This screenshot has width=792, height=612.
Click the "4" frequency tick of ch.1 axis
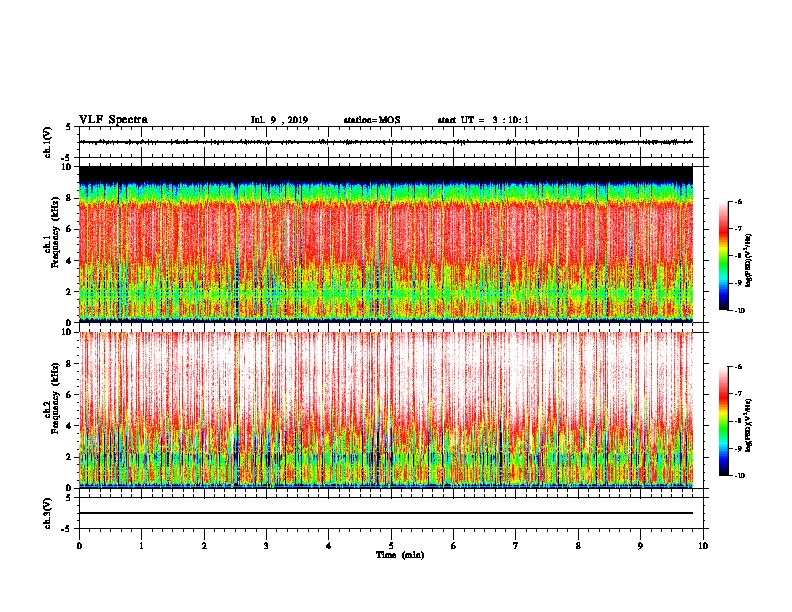[x=71, y=261]
